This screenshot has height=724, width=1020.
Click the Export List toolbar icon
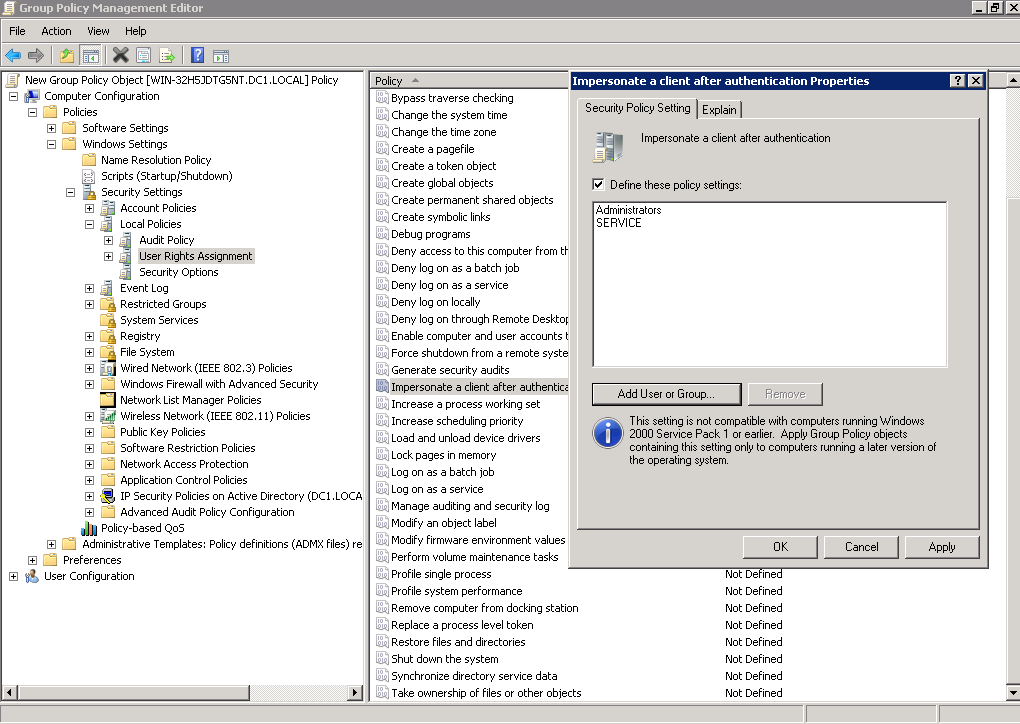tap(167, 56)
